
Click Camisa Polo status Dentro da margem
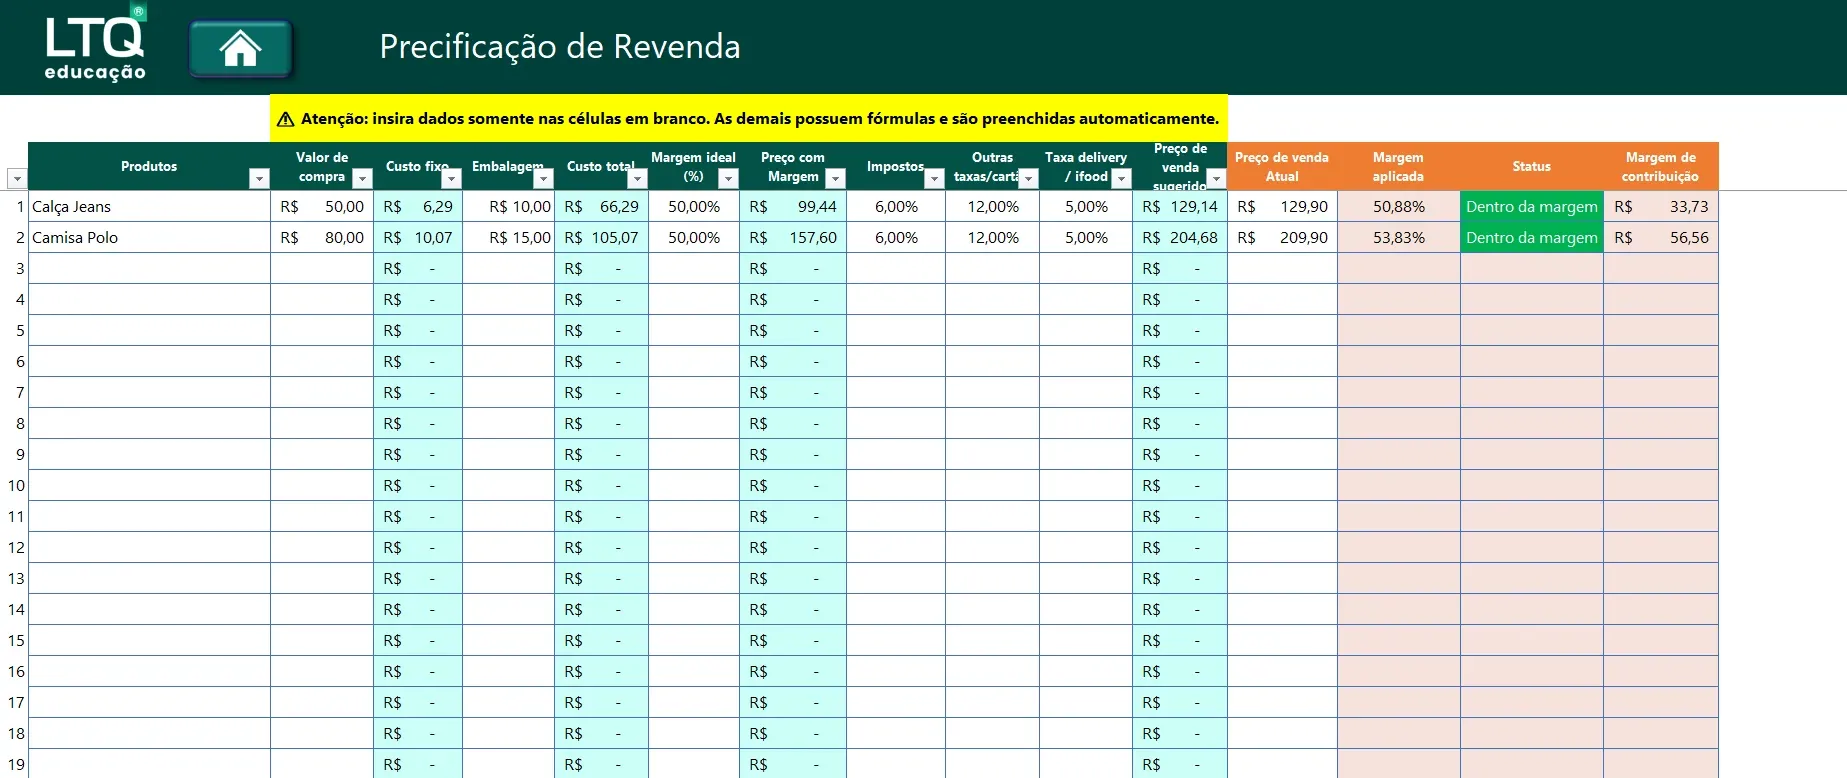[x=1532, y=238]
